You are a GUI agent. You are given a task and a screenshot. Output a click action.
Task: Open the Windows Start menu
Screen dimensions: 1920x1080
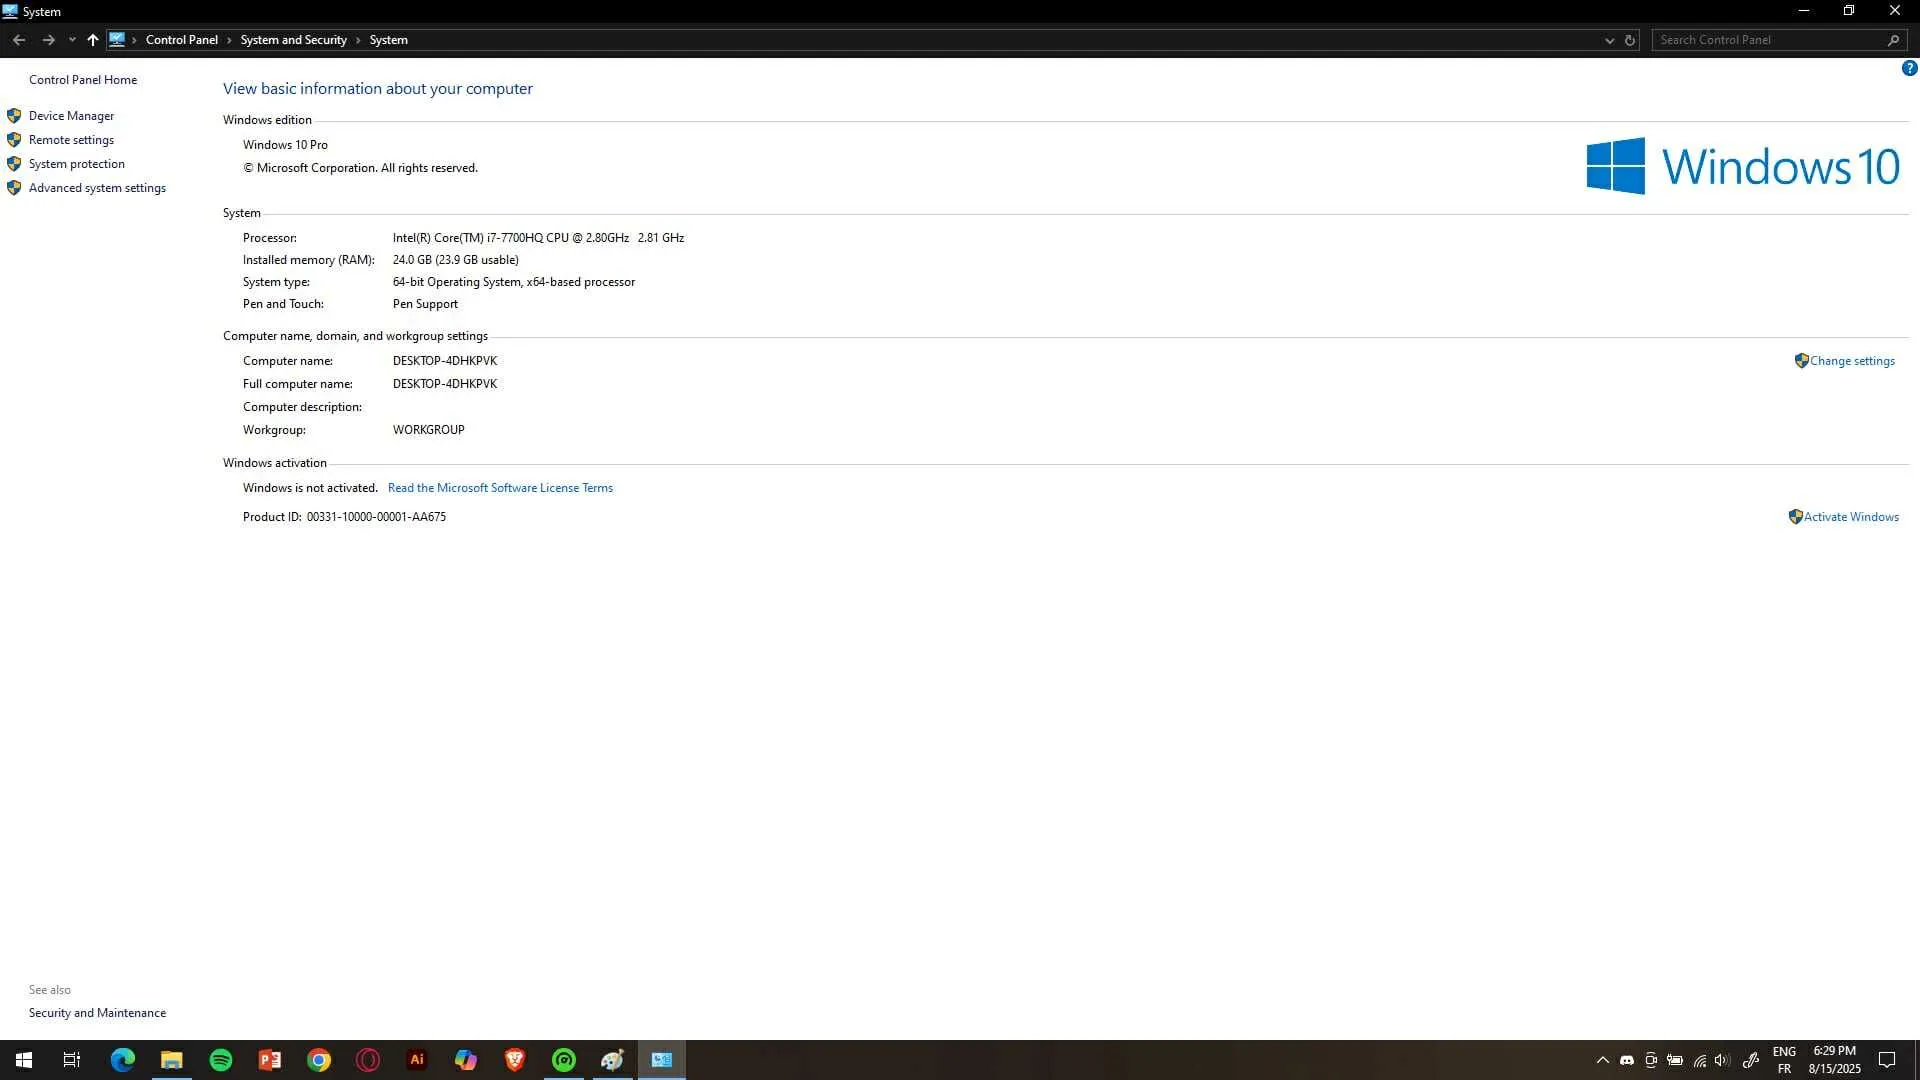(24, 1060)
